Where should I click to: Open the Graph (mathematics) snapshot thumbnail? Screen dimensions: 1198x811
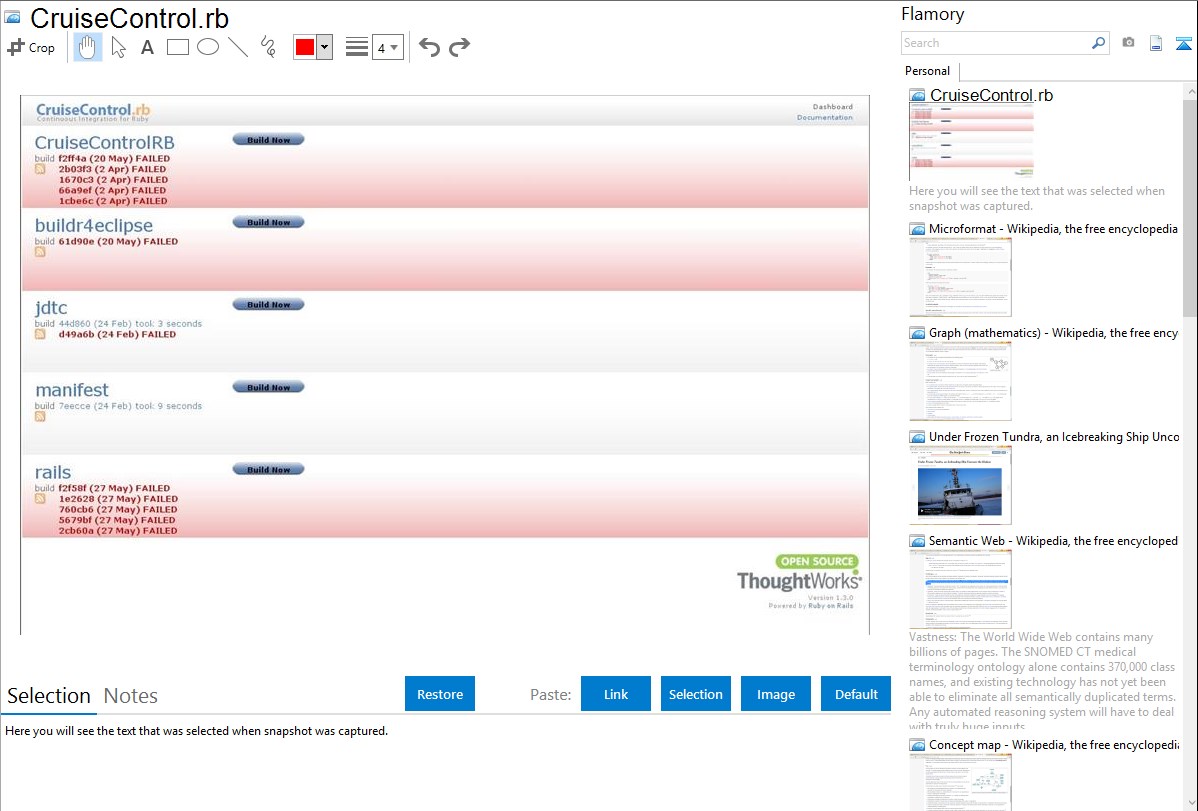[x=960, y=381]
